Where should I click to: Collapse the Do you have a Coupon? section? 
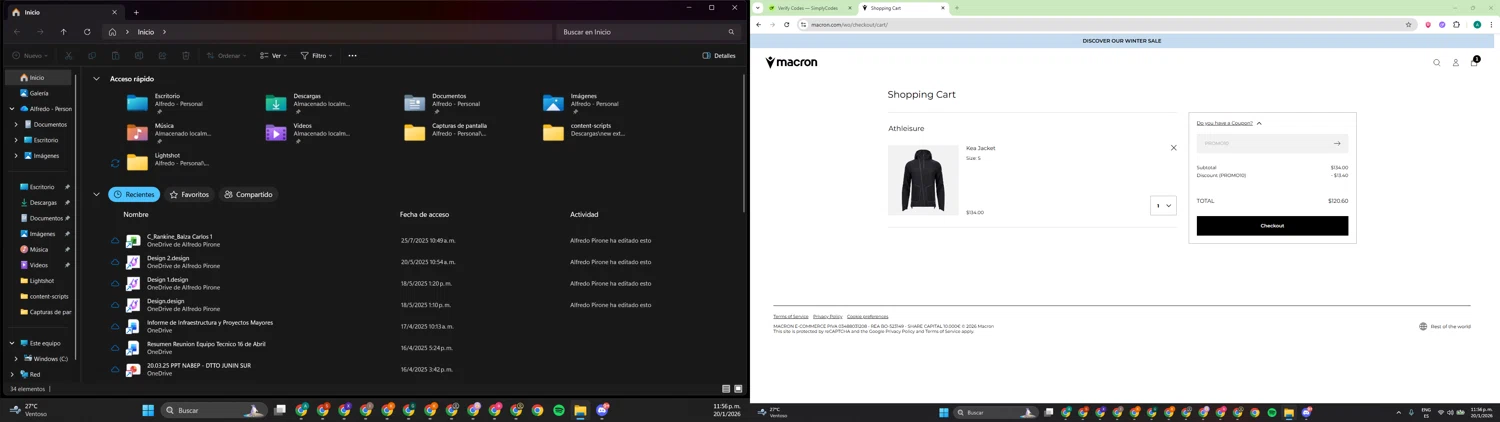click(1229, 123)
